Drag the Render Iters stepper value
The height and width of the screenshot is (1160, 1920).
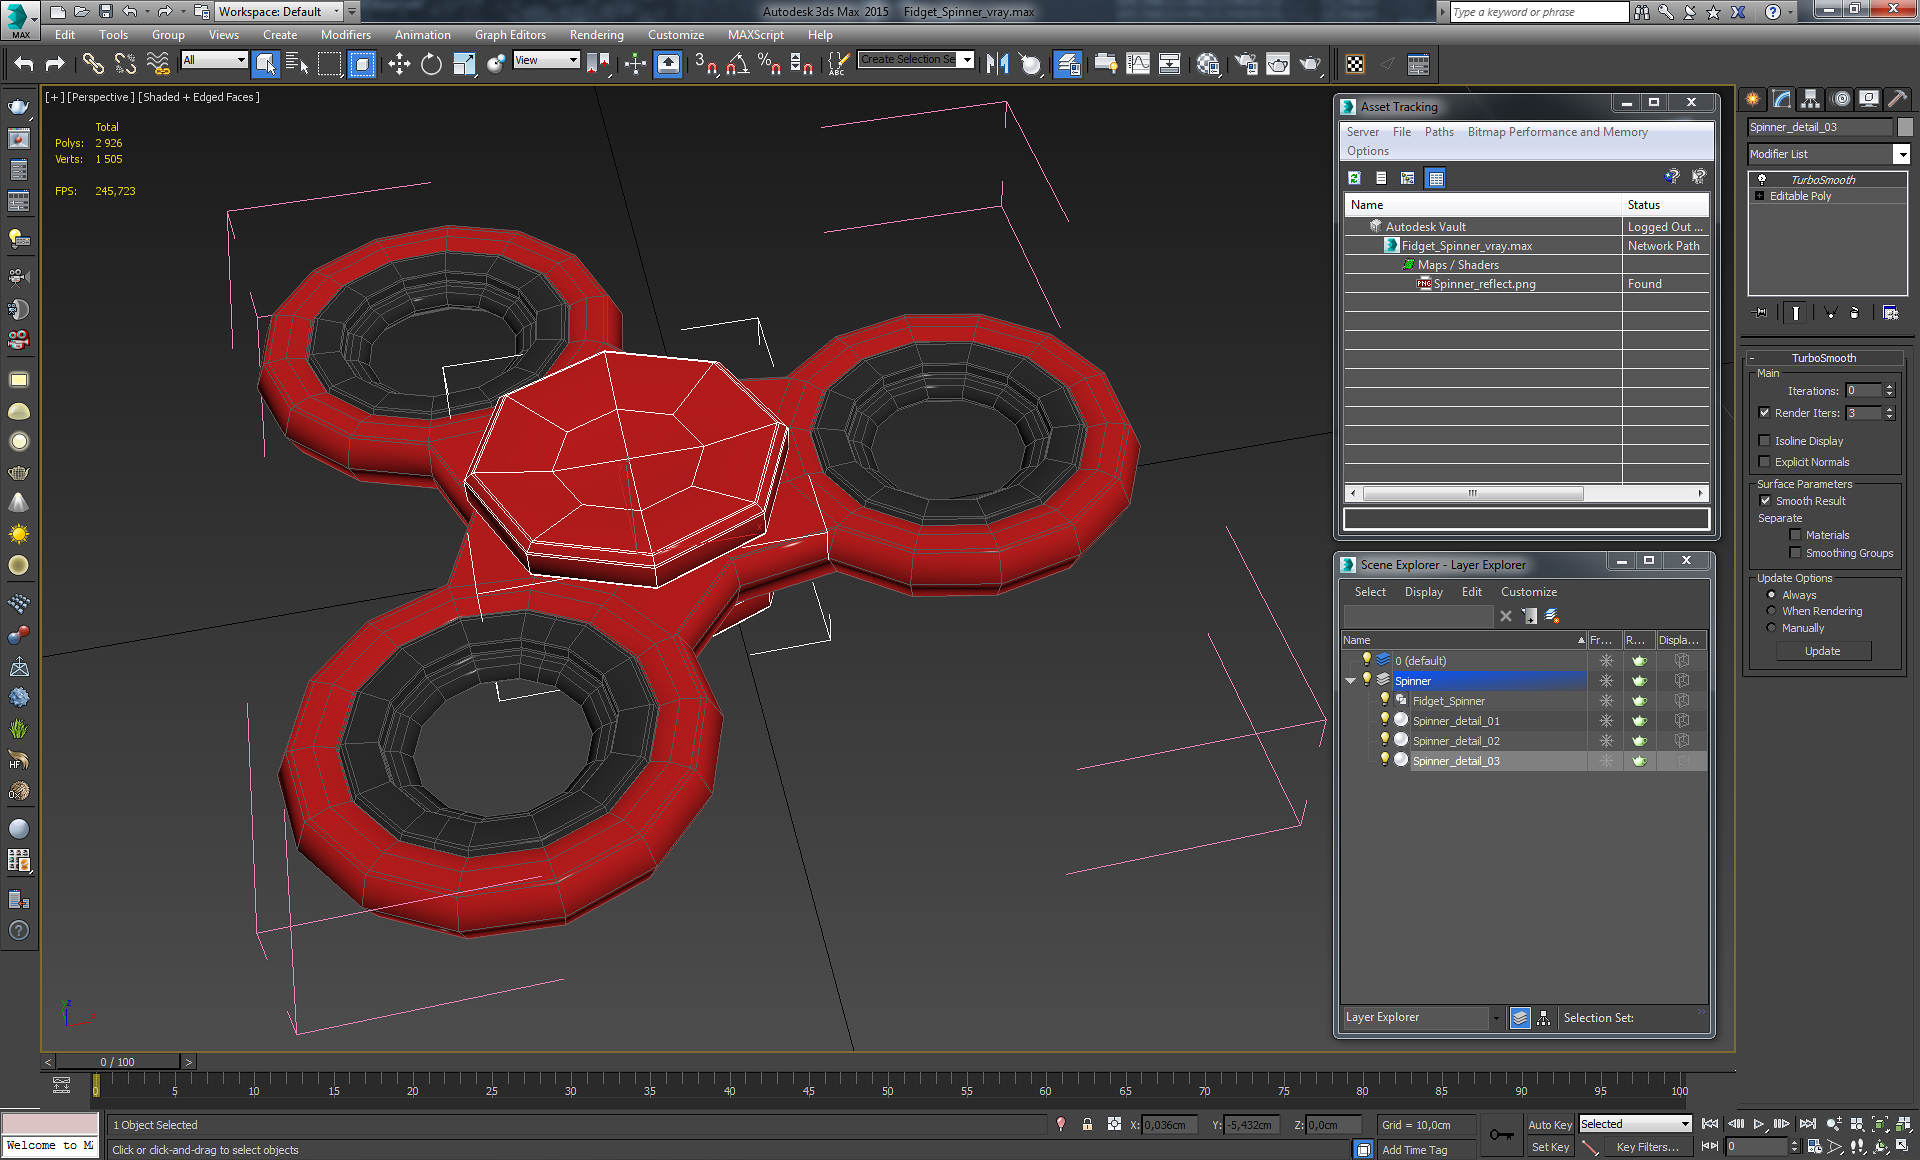point(1890,411)
